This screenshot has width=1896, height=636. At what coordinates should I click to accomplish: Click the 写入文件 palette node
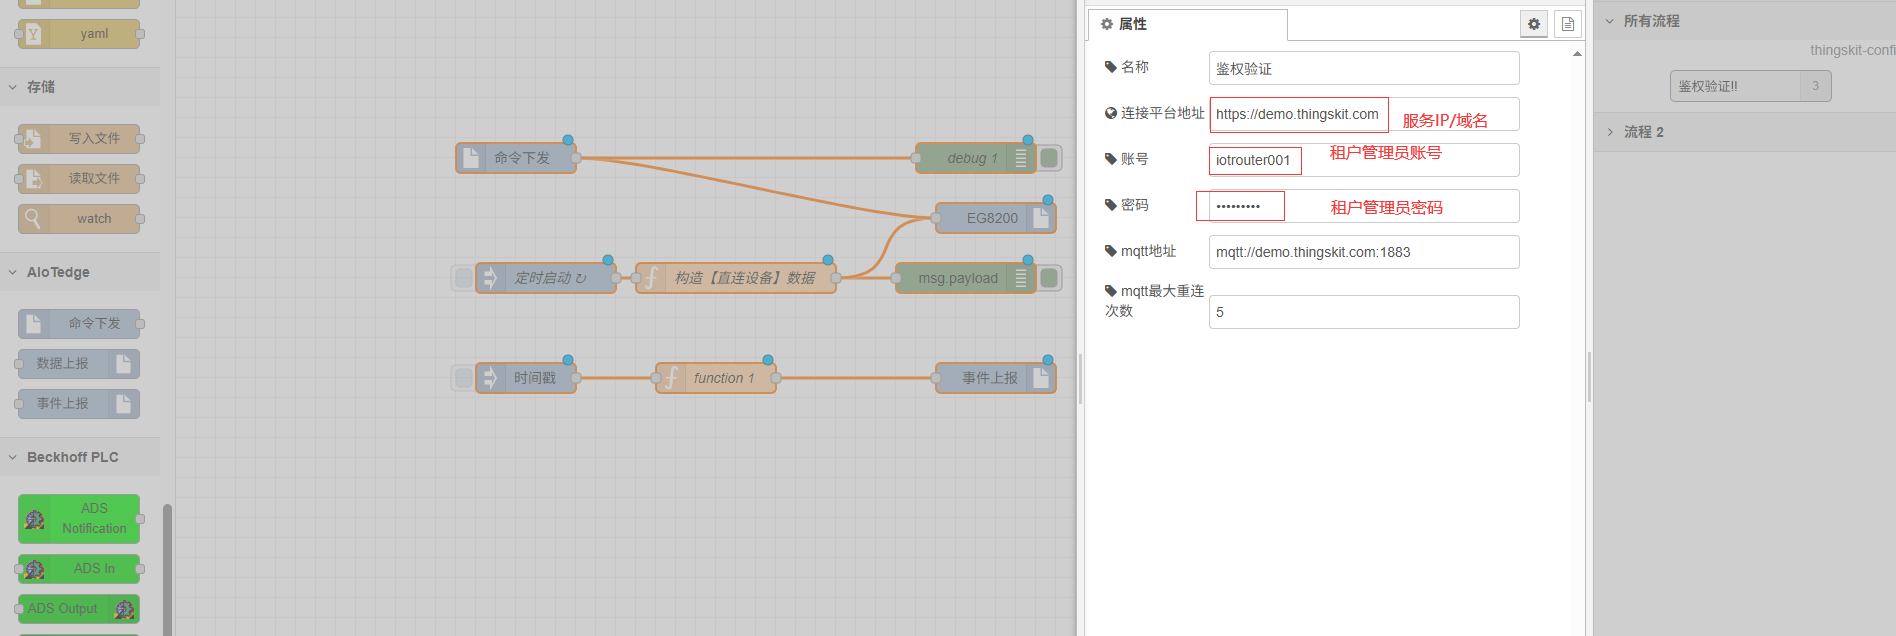(79, 139)
